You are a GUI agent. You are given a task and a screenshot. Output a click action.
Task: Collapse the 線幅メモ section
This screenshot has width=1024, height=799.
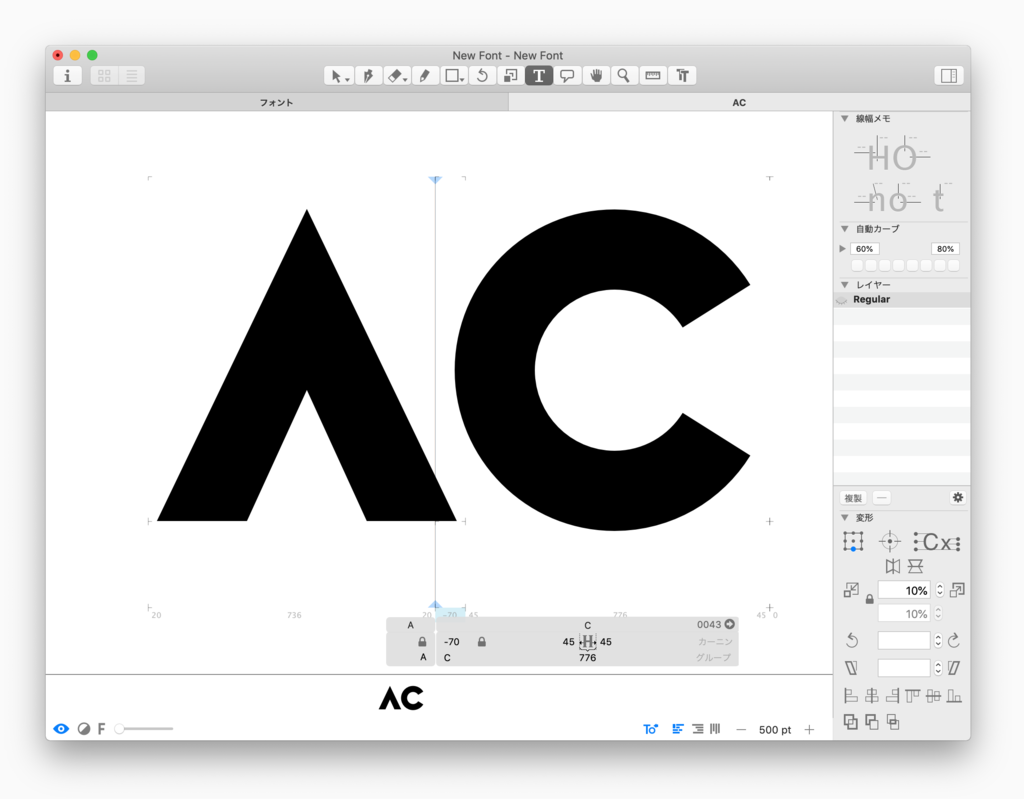[844, 119]
